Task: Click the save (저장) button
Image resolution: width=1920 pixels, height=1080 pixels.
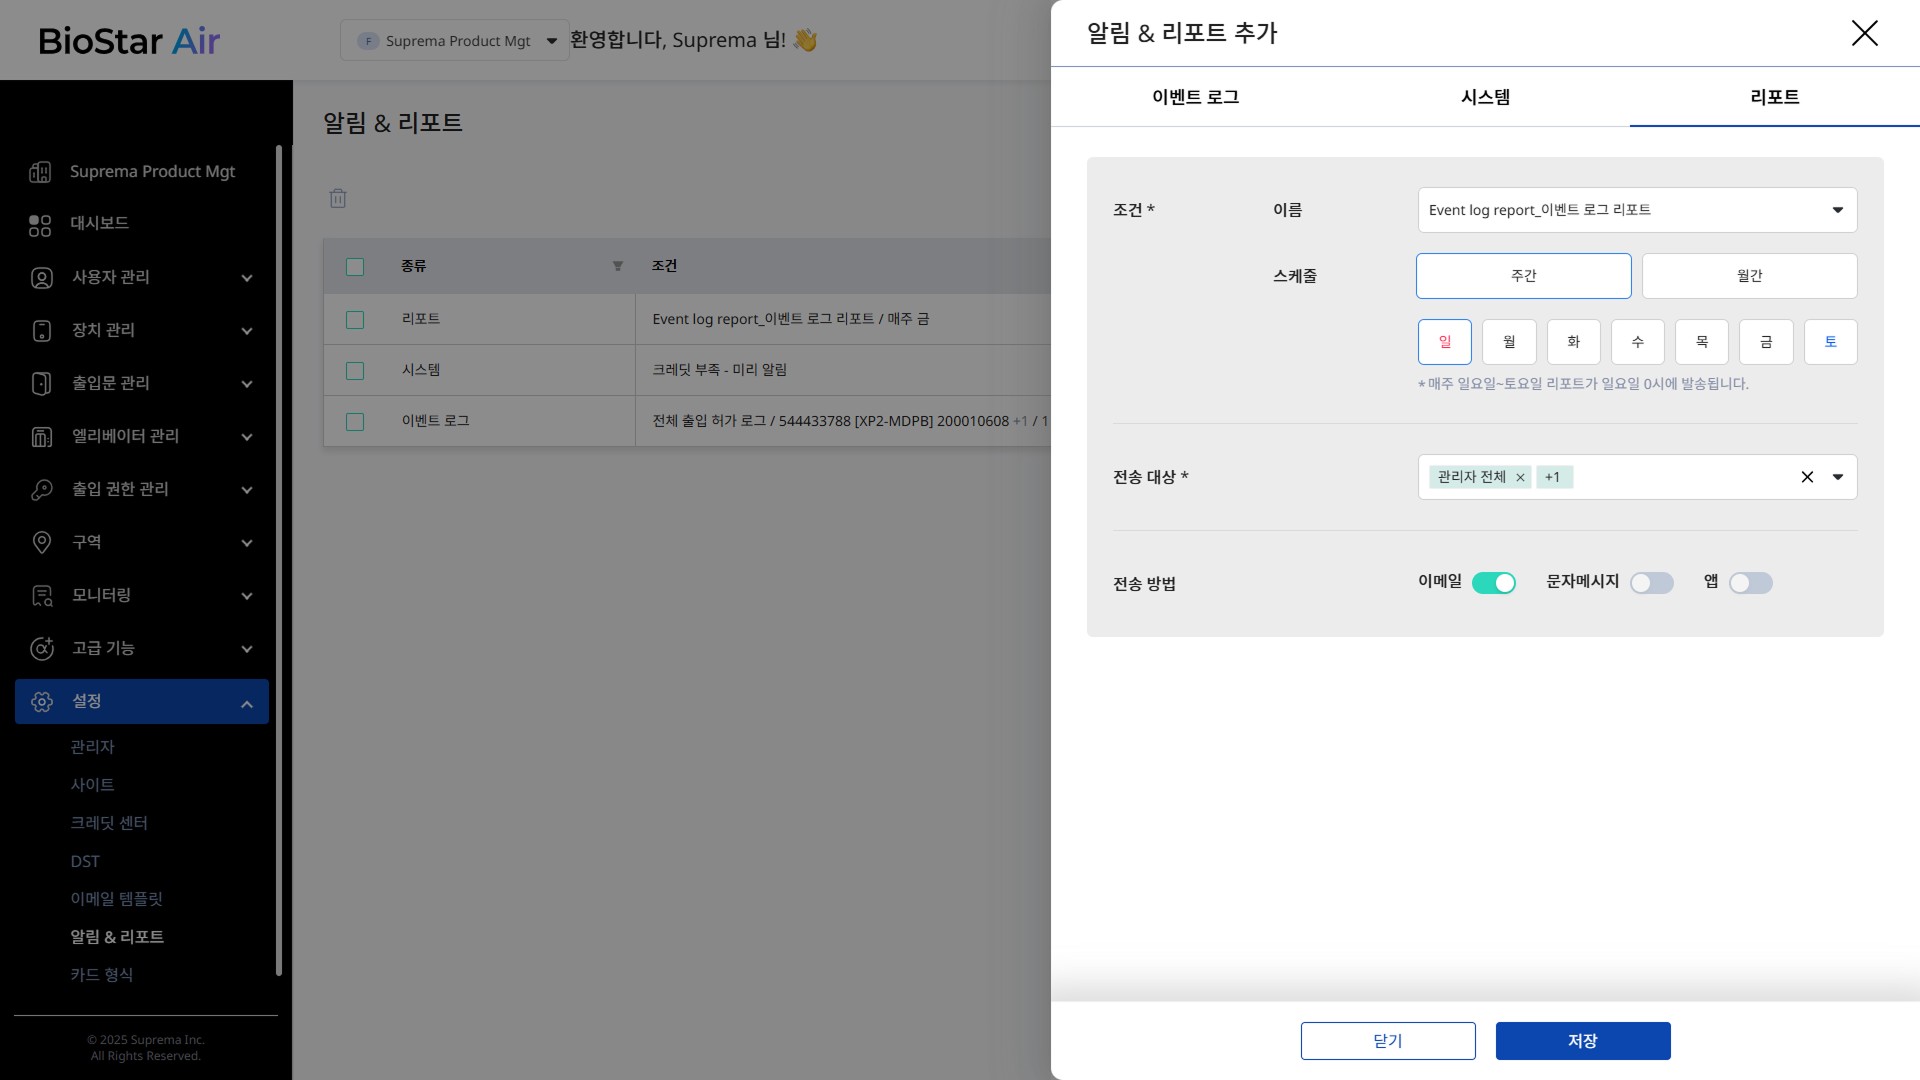Action: (1582, 1041)
